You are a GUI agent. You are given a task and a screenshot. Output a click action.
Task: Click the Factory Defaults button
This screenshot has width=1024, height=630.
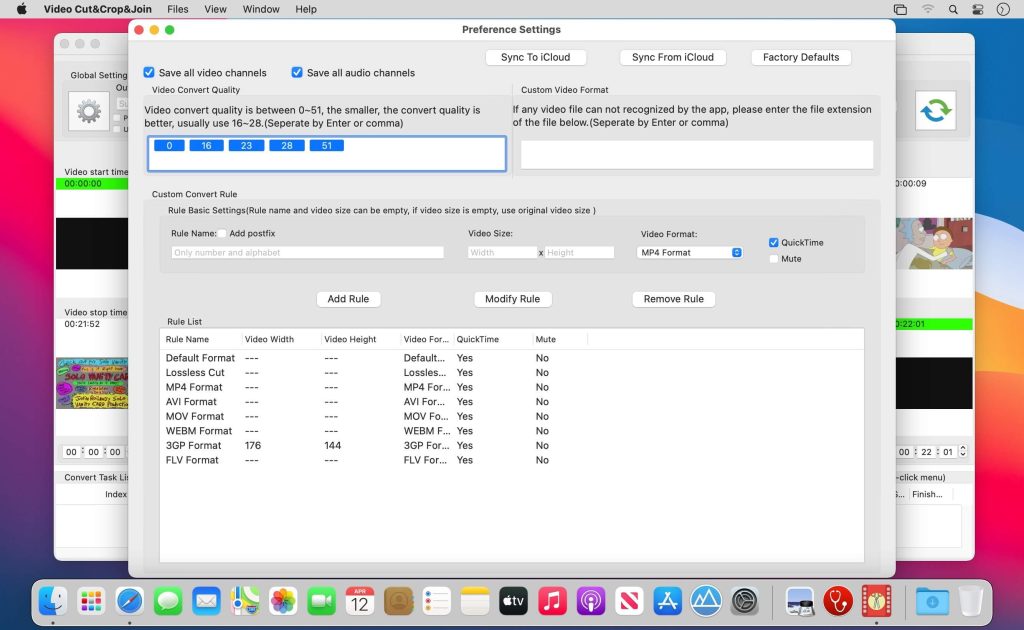tap(800, 57)
